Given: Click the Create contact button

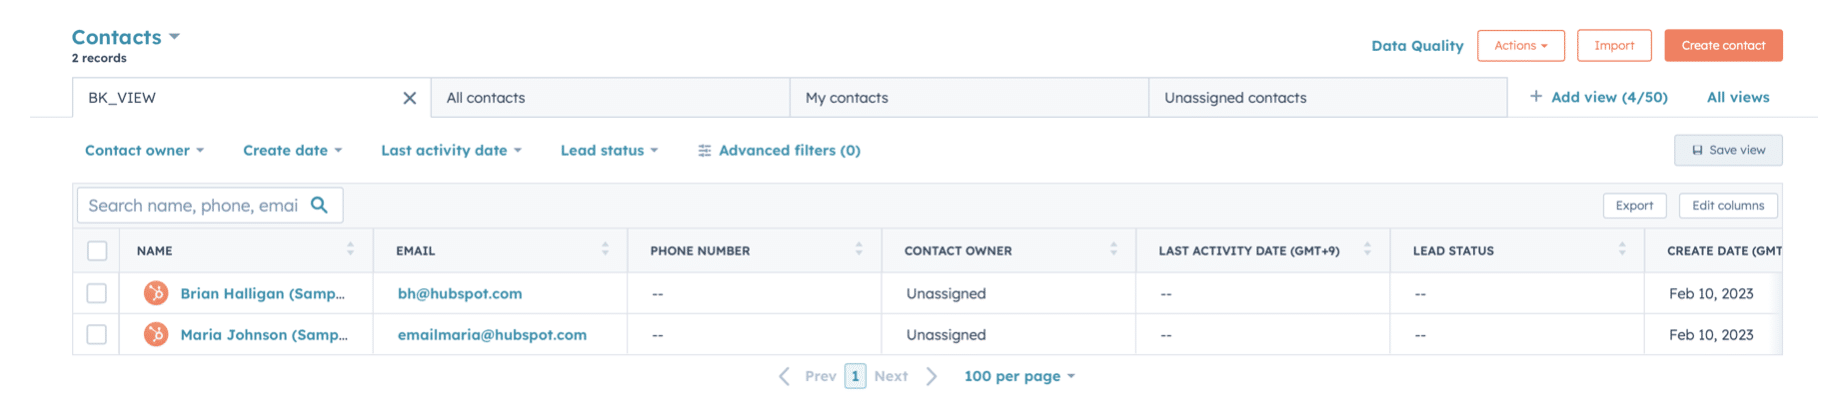Looking at the screenshot, I should point(1723,45).
